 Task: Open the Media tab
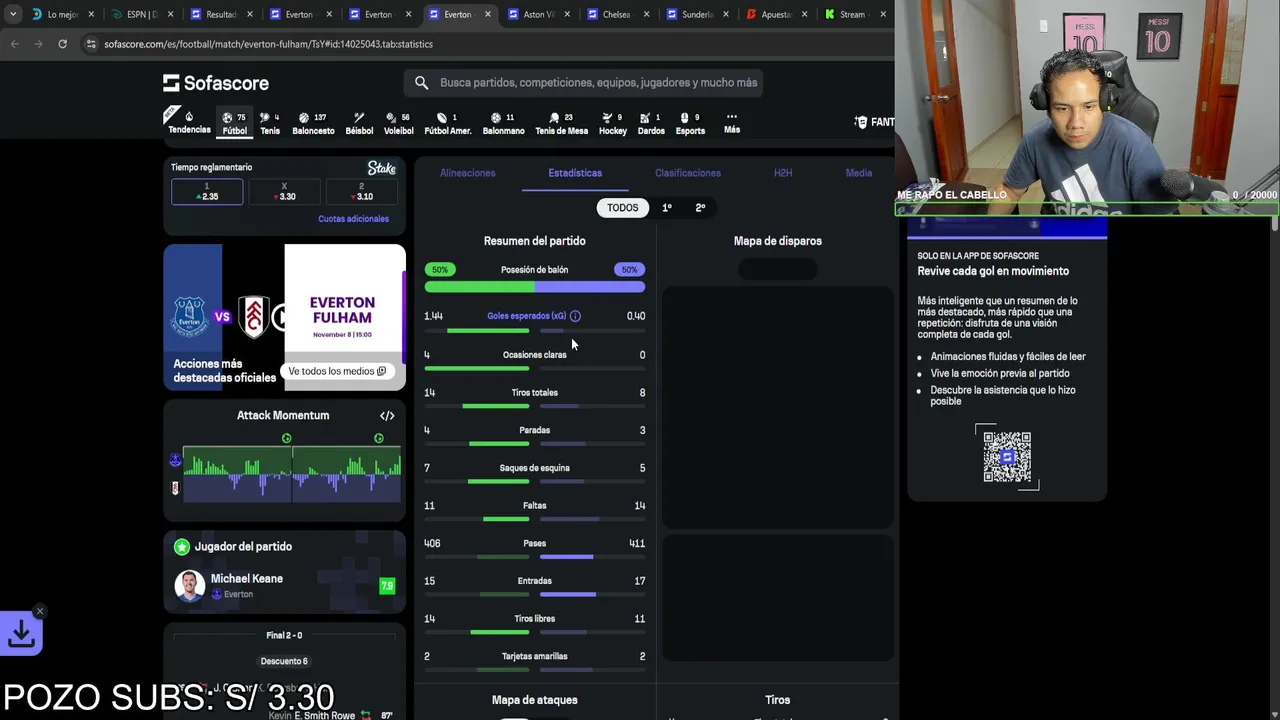(x=858, y=173)
